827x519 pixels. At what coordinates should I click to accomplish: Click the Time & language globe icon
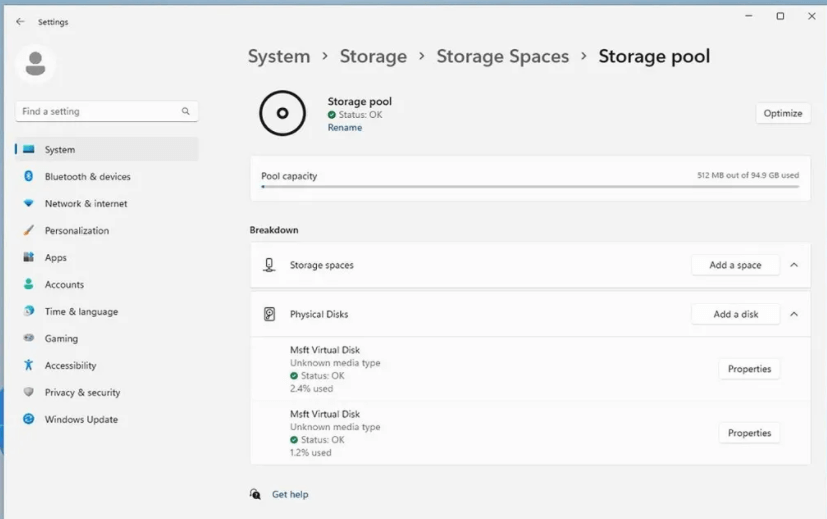click(28, 311)
